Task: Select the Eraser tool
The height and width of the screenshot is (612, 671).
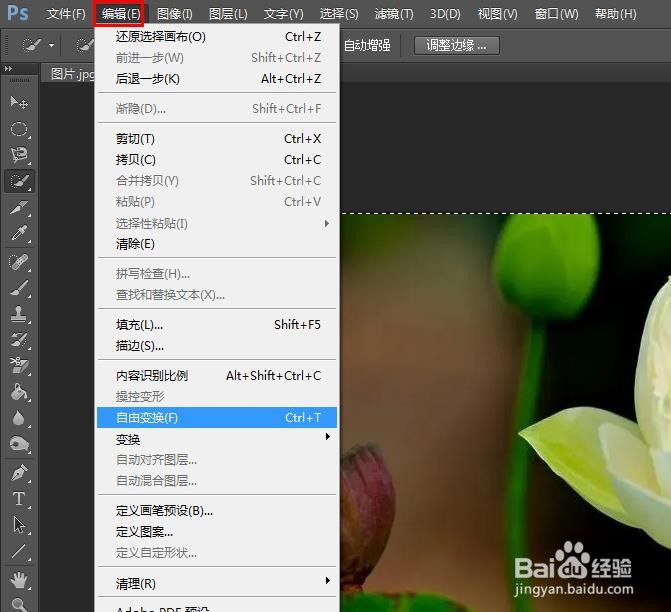Action: [18, 366]
